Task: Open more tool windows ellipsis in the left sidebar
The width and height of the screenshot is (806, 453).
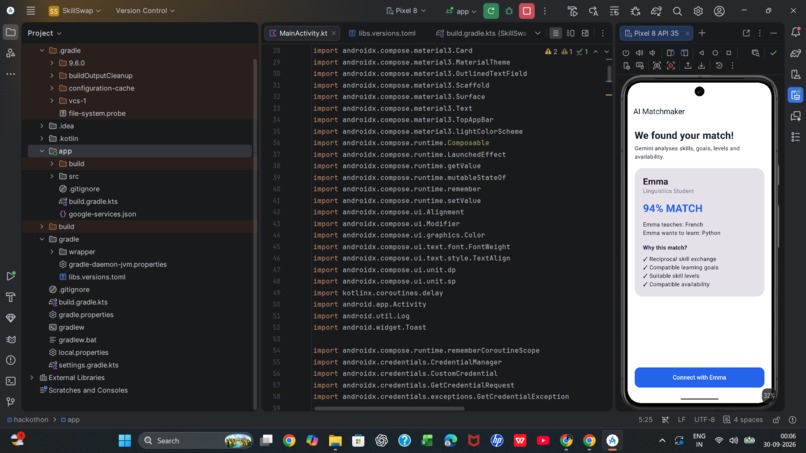Action: [10, 74]
